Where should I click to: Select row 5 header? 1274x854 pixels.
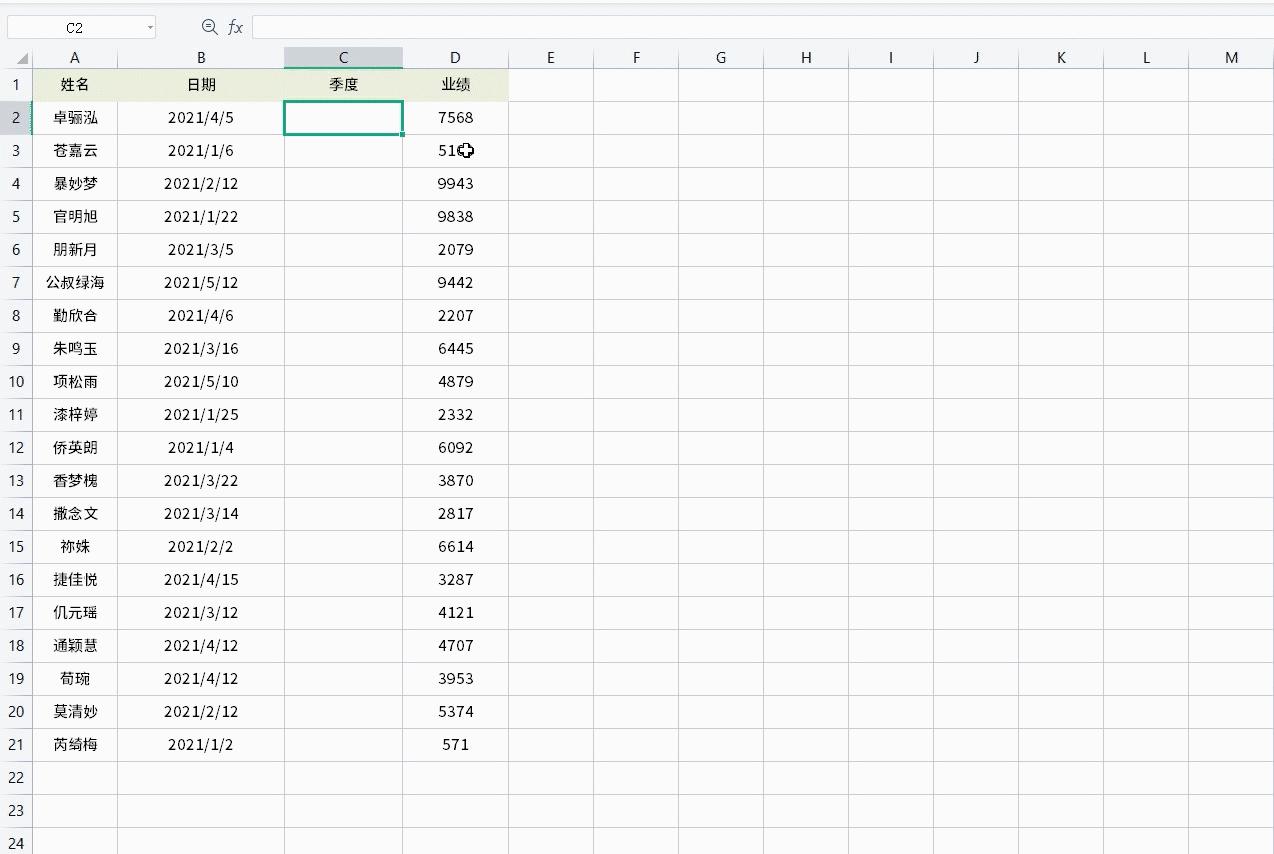(x=16, y=217)
